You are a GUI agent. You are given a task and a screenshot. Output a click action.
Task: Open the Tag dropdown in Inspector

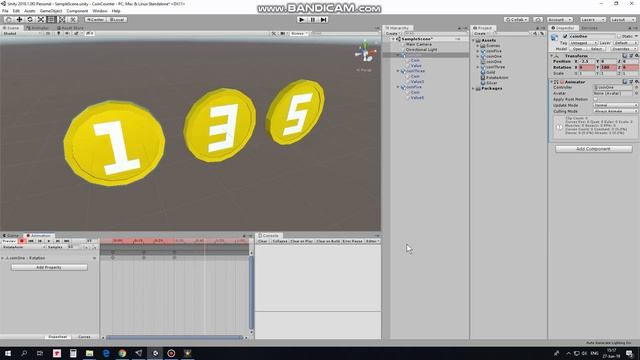click(583, 43)
